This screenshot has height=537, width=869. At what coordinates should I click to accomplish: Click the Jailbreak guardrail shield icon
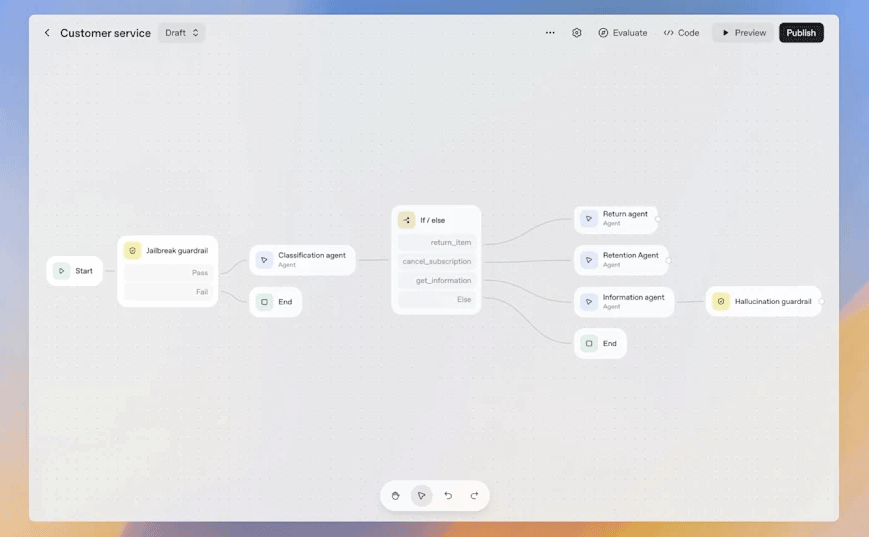(x=132, y=251)
